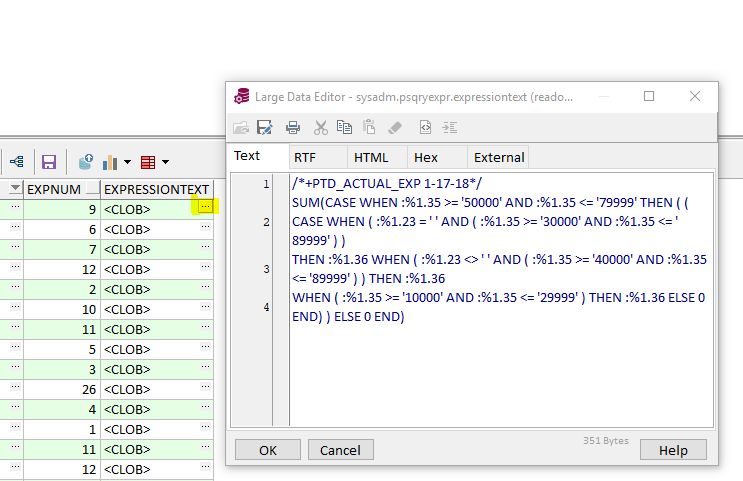Click the bar chart icon in grid toolbar
Screen dimensions: 743x481
pos(110,162)
